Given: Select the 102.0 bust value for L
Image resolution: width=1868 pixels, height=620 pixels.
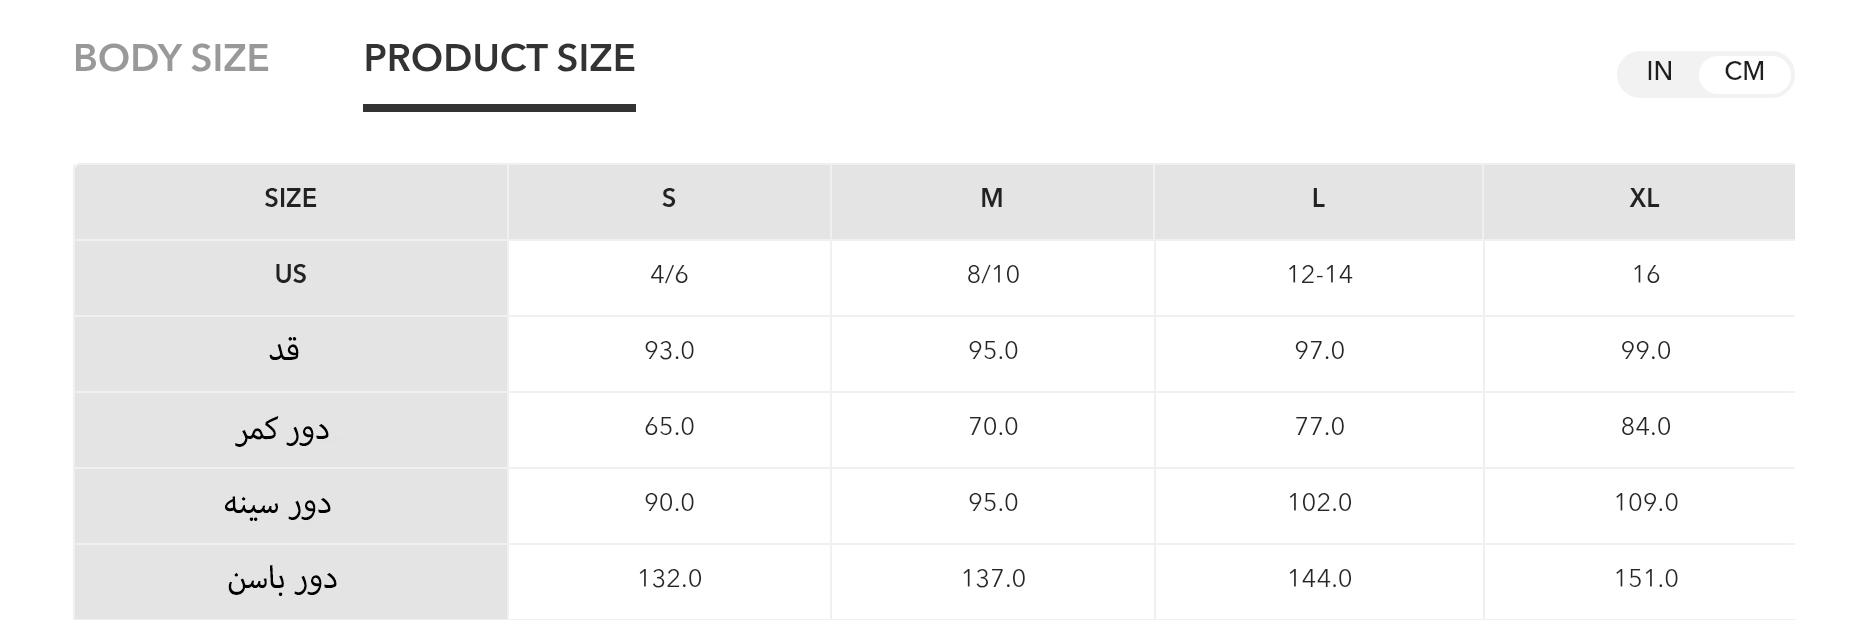Looking at the screenshot, I should coord(1319,502).
